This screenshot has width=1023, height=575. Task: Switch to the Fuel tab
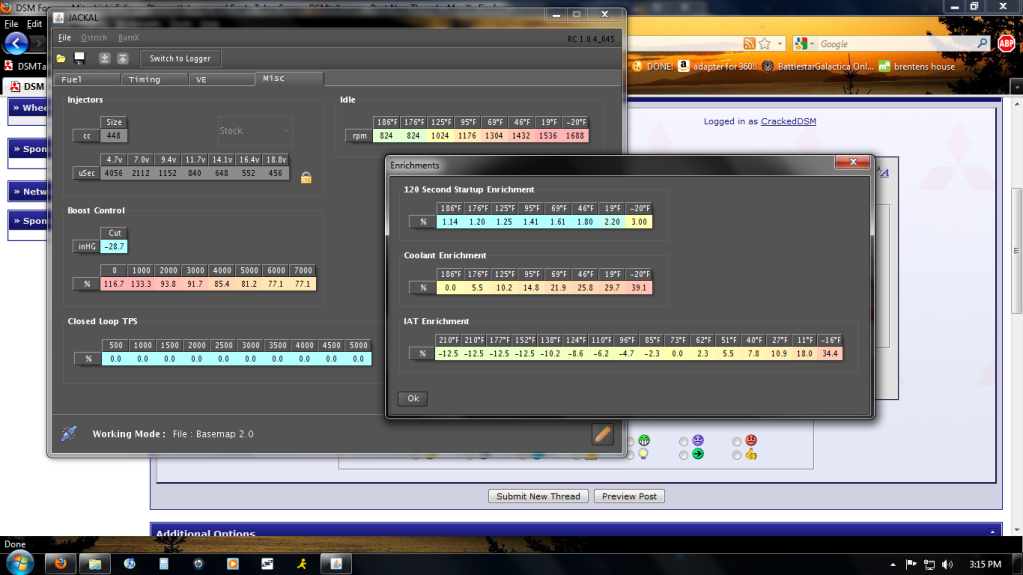click(x=87, y=80)
